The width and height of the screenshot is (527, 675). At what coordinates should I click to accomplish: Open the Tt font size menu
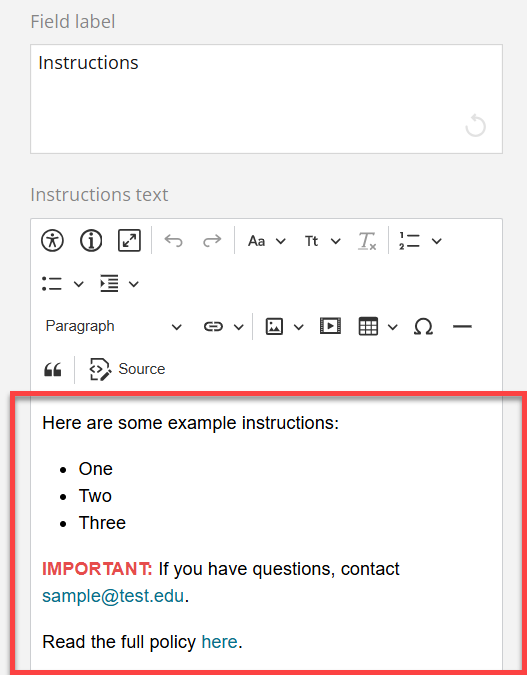point(311,241)
